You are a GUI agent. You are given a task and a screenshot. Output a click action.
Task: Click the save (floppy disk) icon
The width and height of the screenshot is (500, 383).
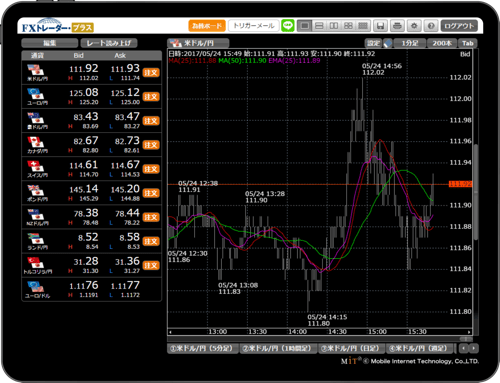click(x=380, y=26)
